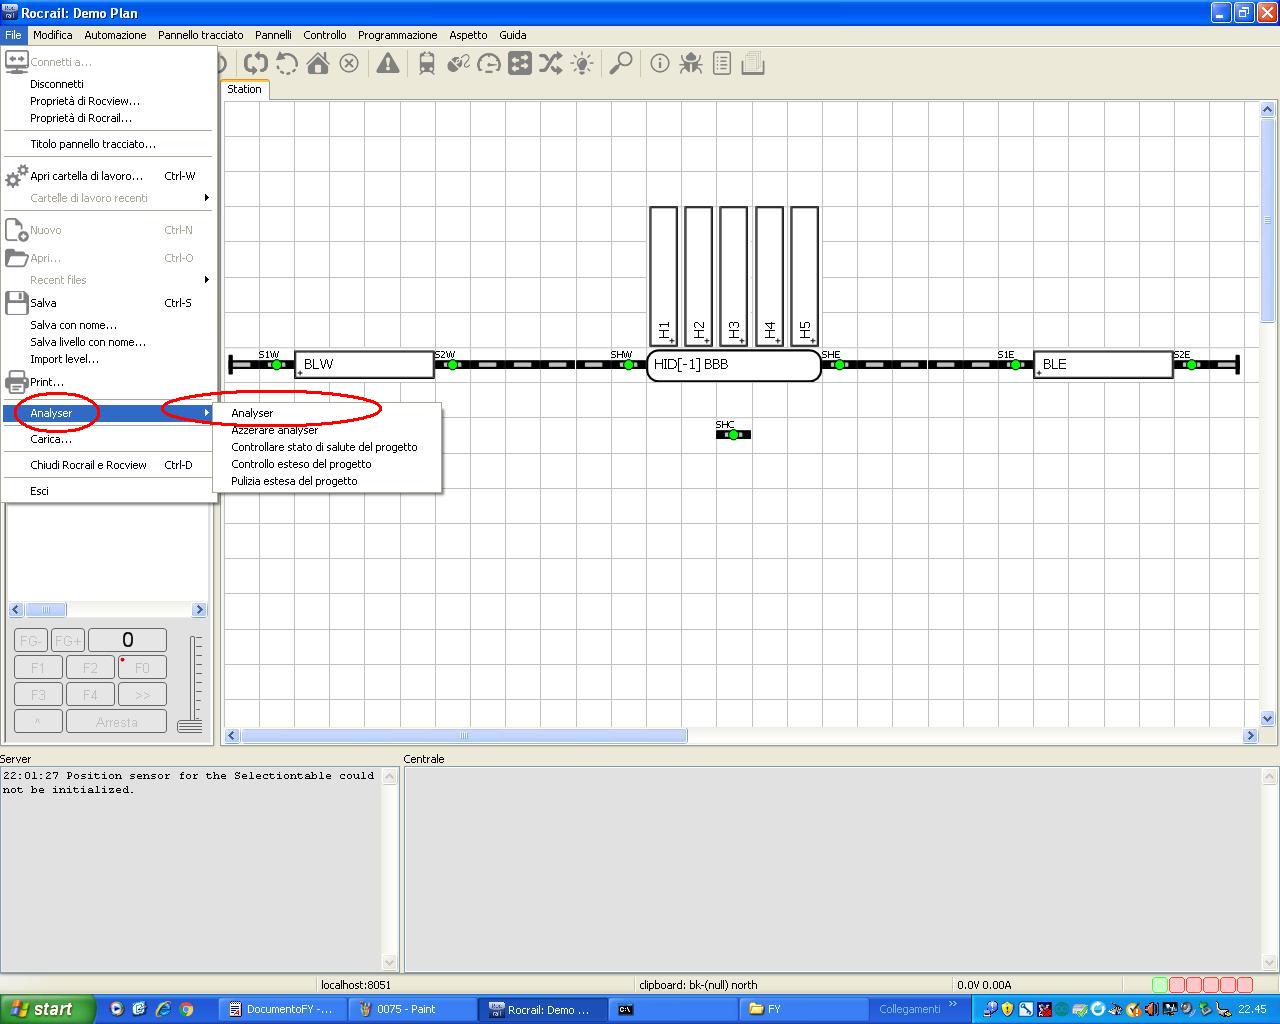Click sensor S1W green indicator
Viewport: 1280px width, 1024px height.
point(277,365)
